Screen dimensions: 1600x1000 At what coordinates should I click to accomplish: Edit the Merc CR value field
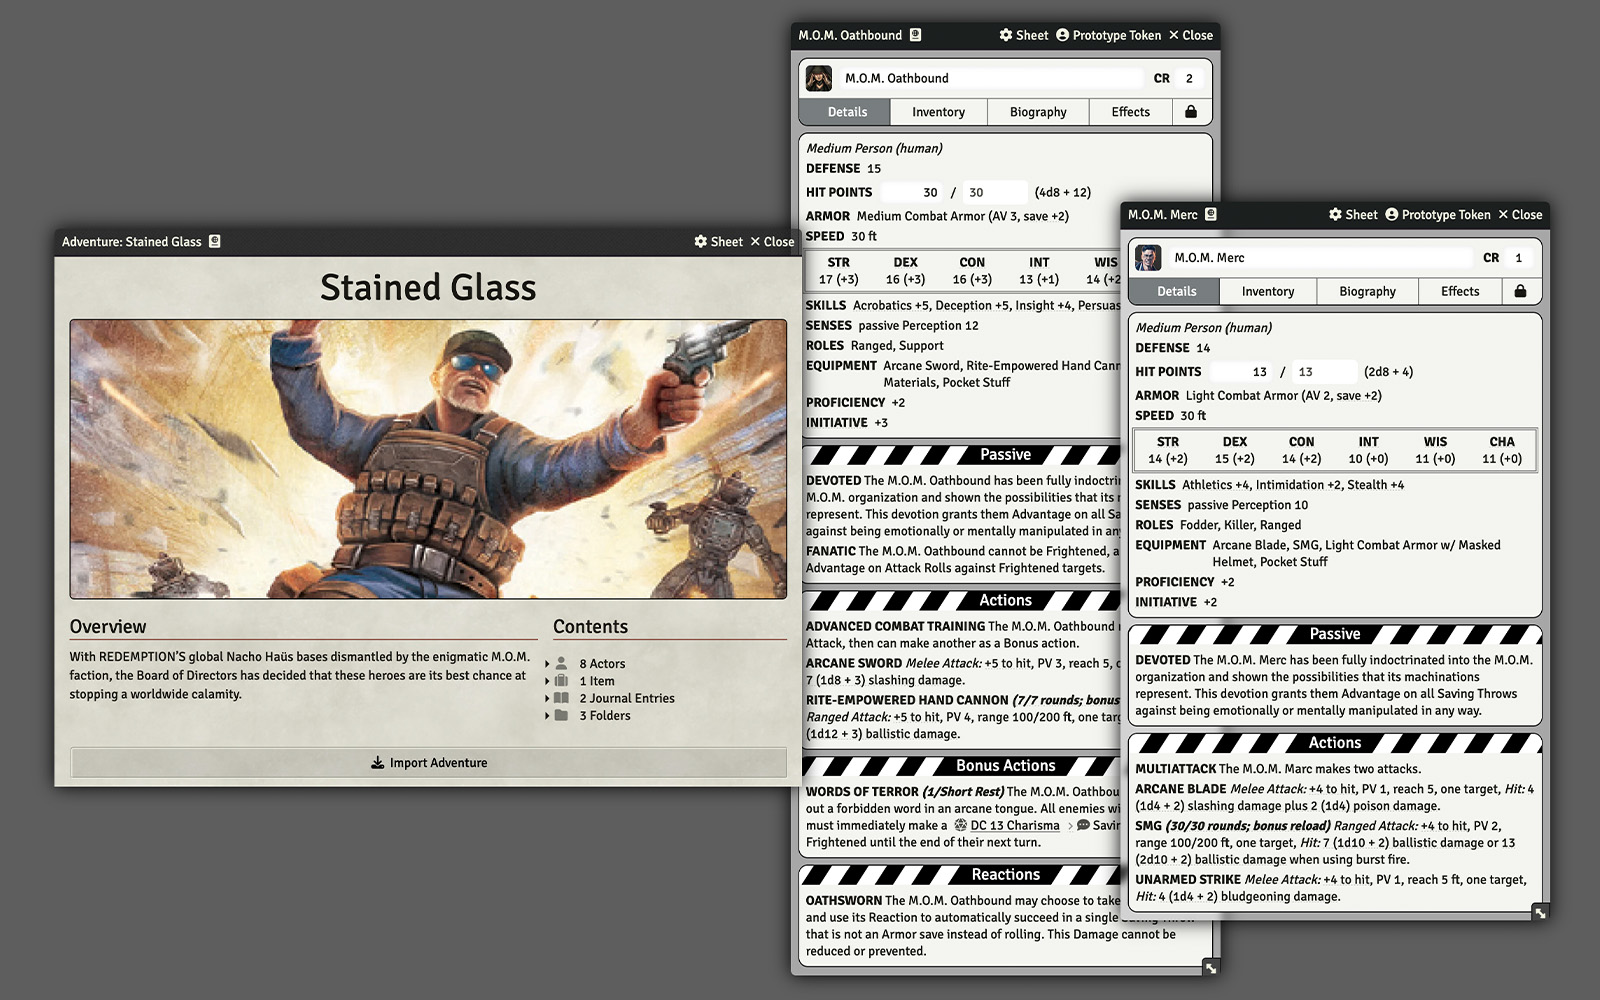(x=1518, y=257)
